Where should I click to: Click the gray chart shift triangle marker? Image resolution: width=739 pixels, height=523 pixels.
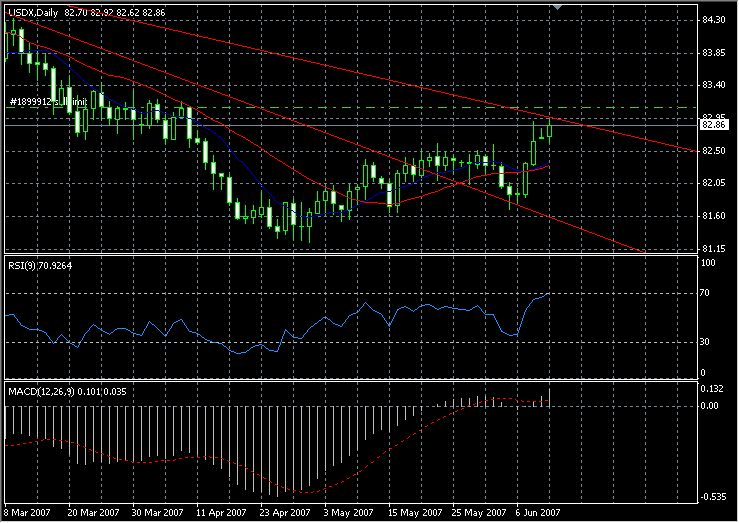558,7
